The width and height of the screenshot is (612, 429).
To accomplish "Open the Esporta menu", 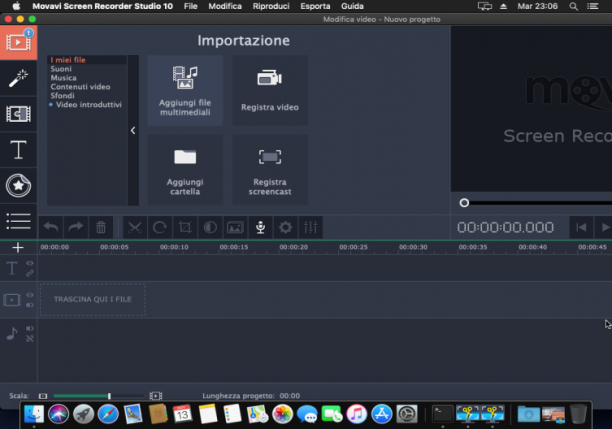I will click(315, 6).
